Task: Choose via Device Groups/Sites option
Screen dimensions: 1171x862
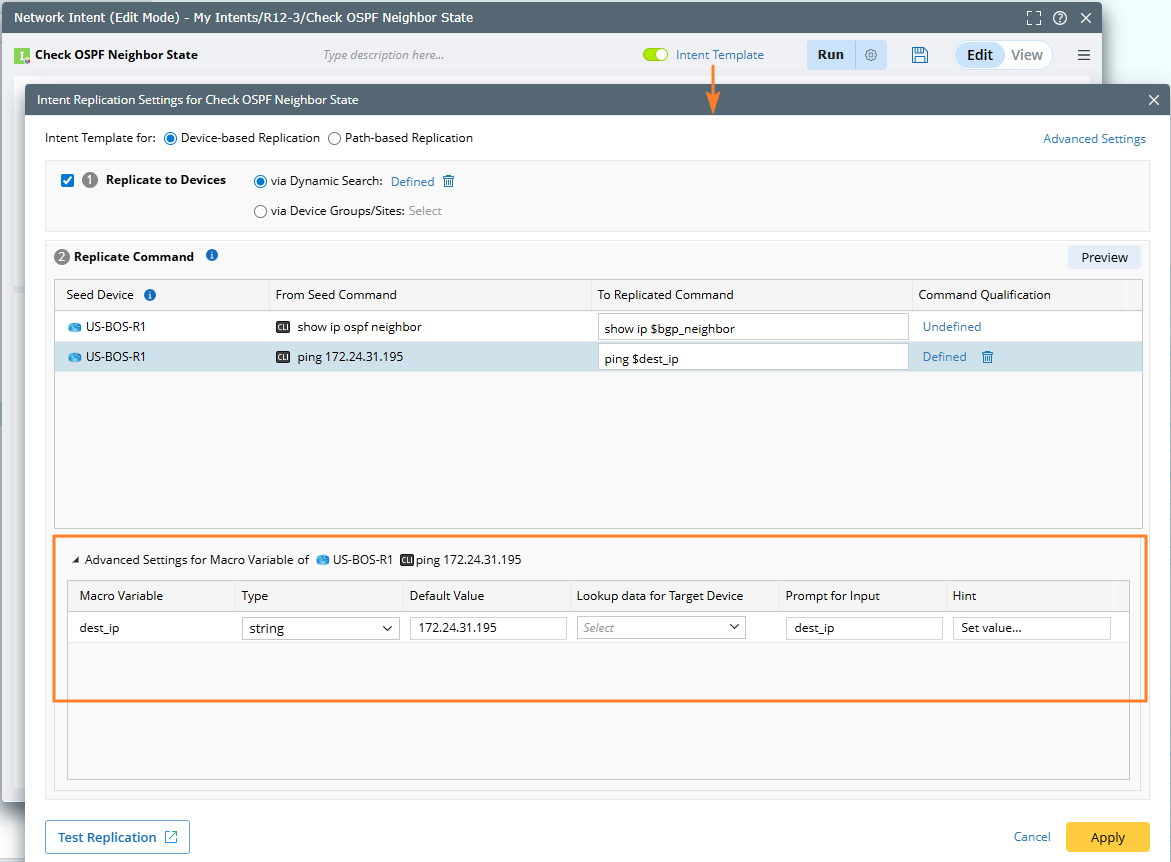Action: pos(261,211)
